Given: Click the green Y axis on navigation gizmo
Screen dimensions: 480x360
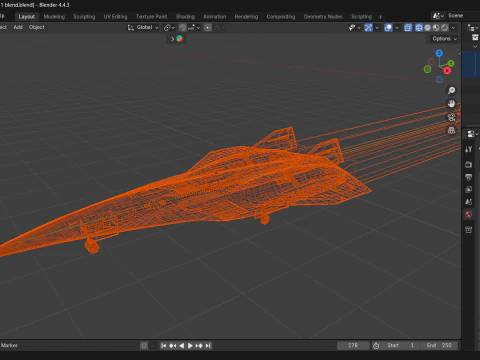Looking at the screenshot, I should [x=451, y=63].
